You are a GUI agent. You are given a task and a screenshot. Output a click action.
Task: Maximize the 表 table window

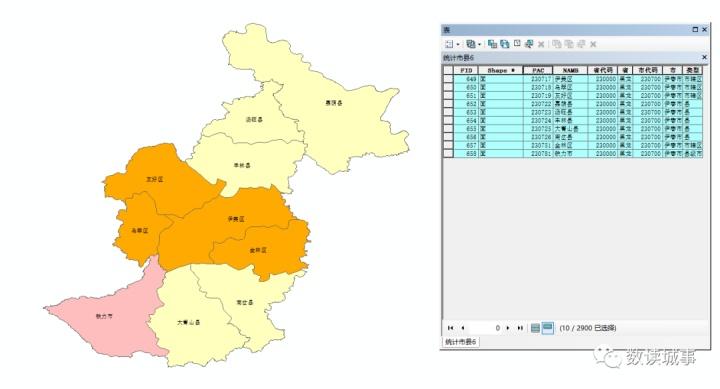695,29
